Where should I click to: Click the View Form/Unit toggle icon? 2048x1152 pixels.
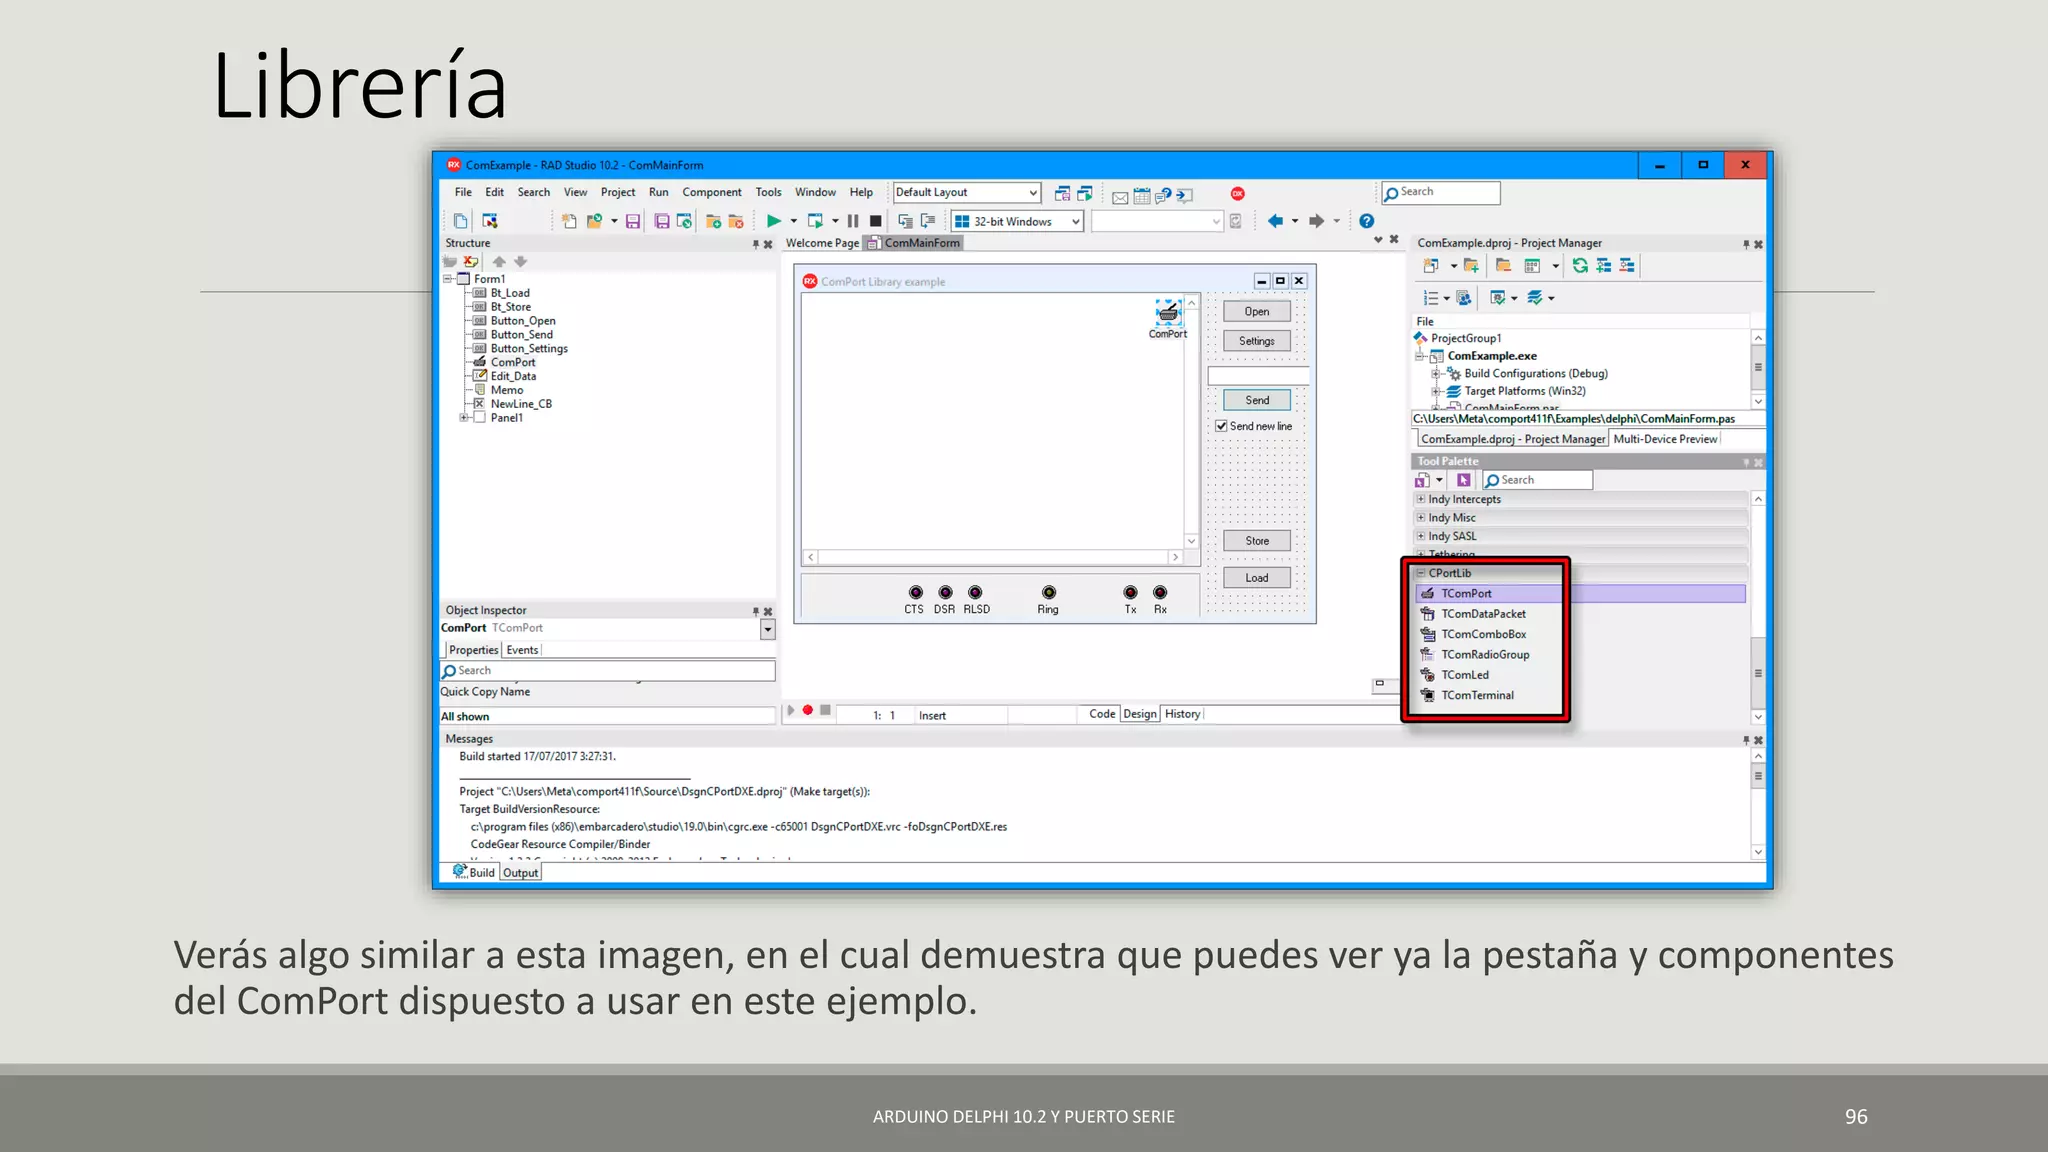[x=490, y=221]
